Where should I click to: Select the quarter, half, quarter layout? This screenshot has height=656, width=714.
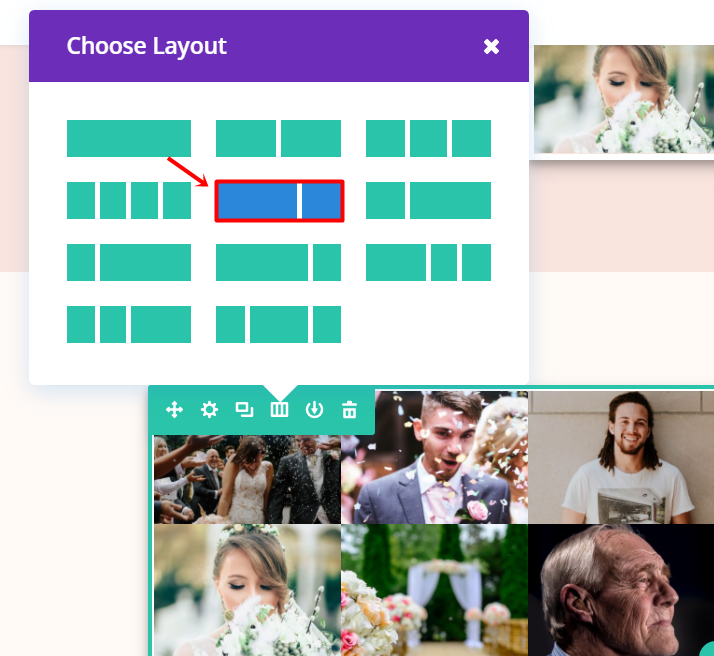[278, 324]
